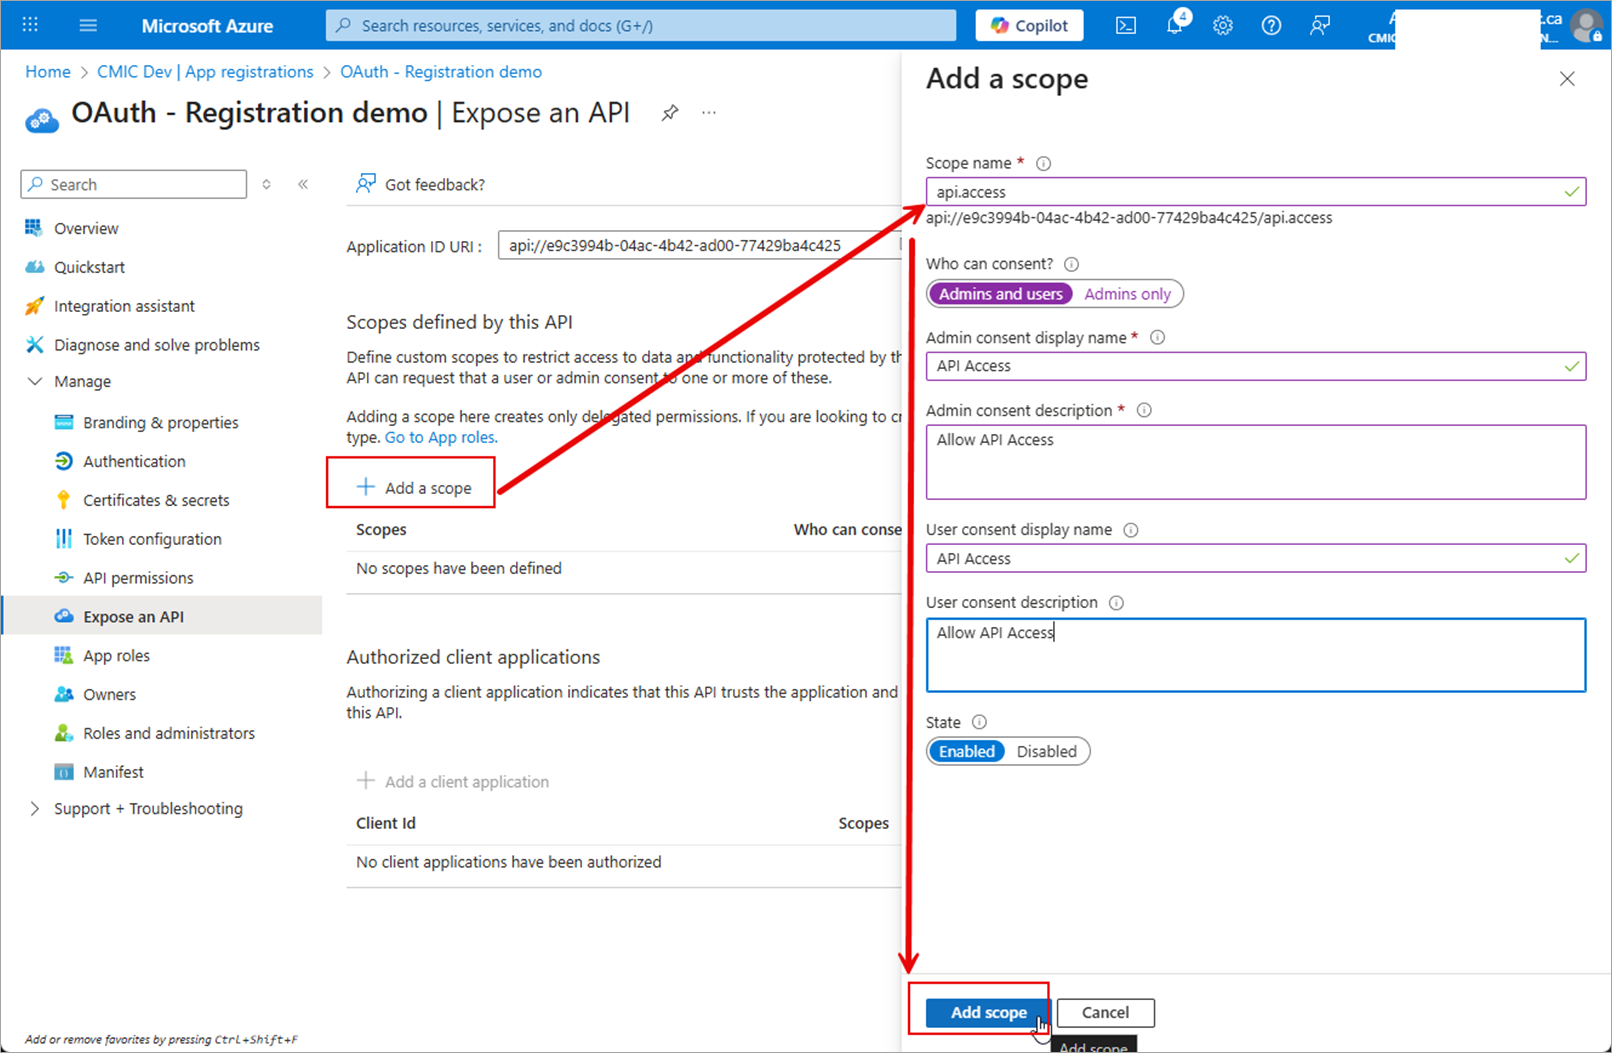Open API permissions menu item
1612x1053 pixels.
tap(138, 578)
